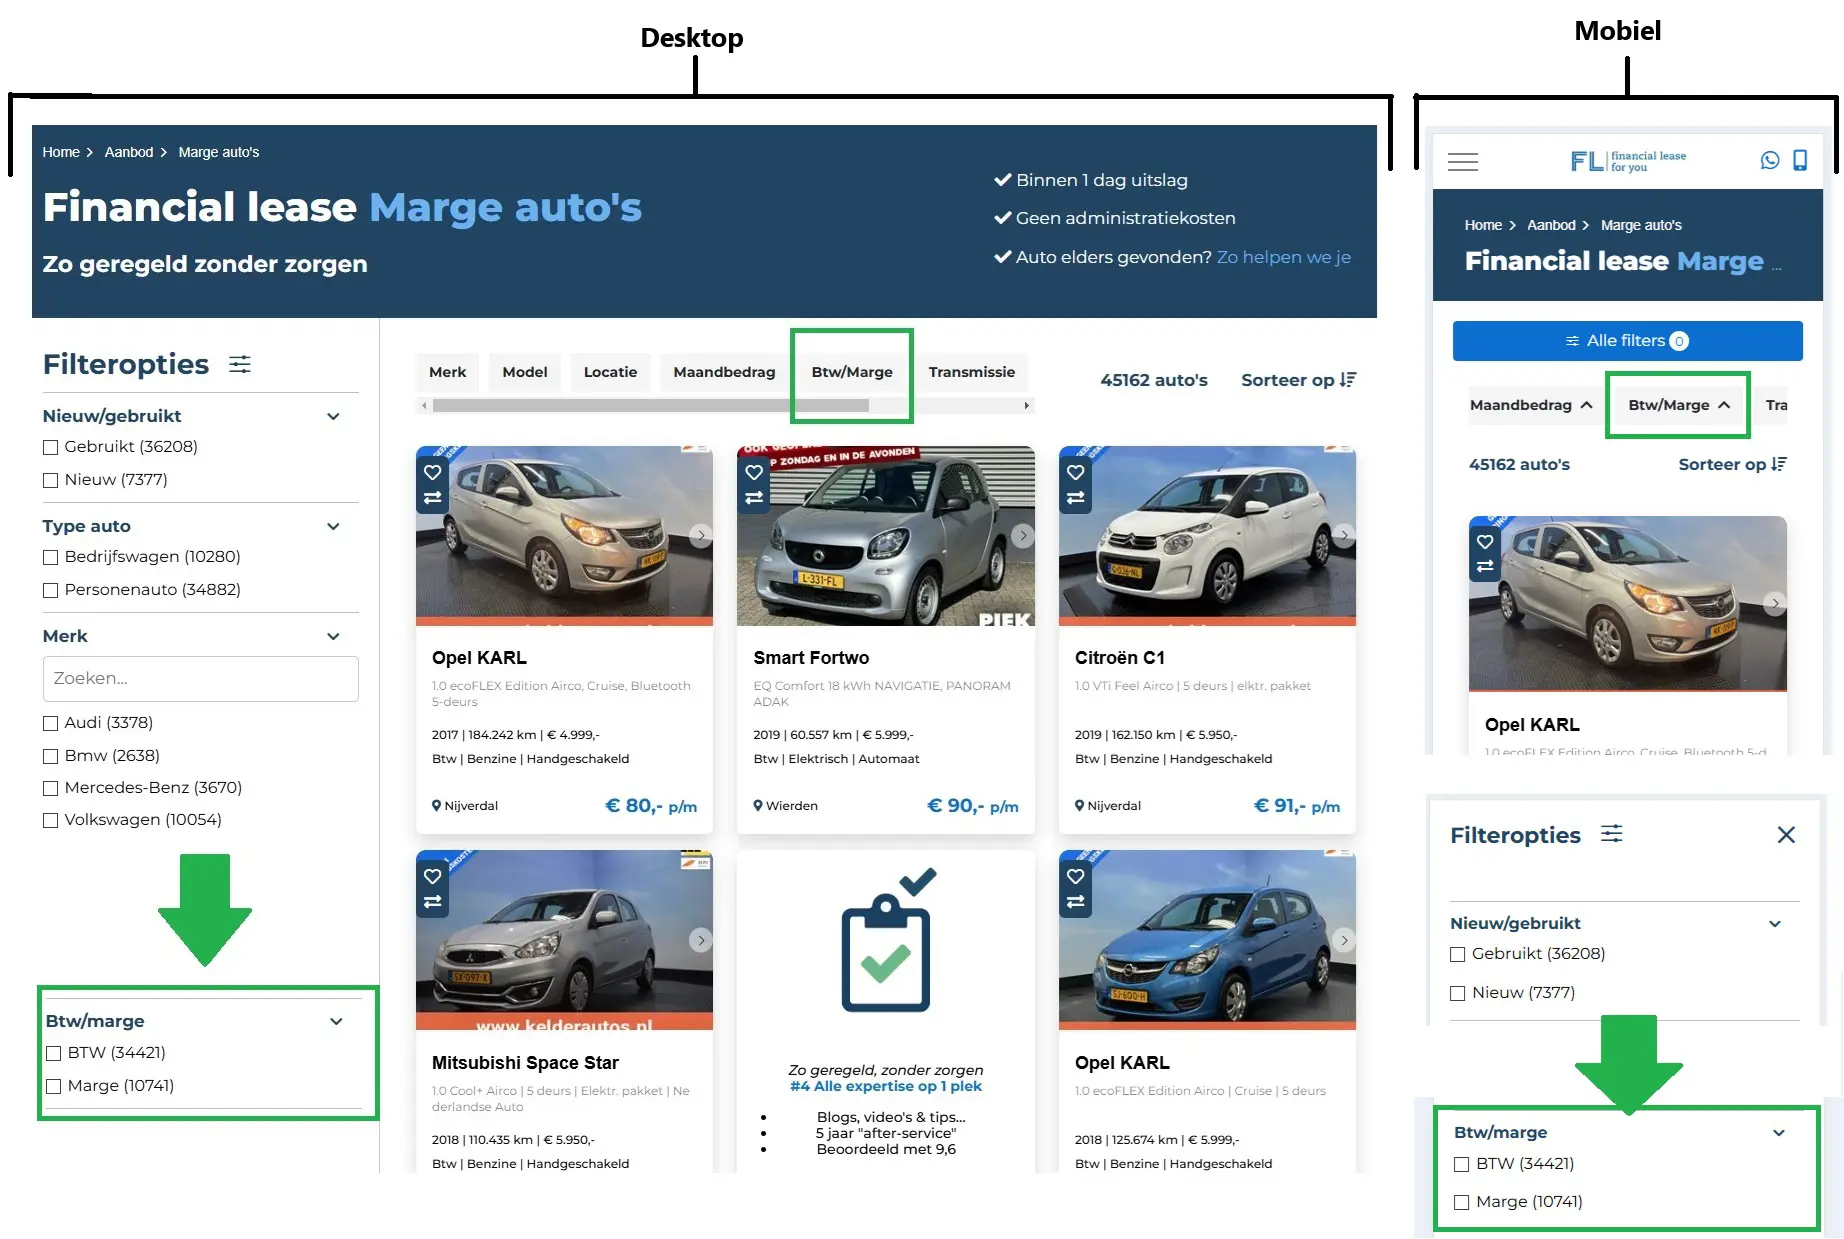The width and height of the screenshot is (1844, 1239).
Task: Check Bedrijfswagen (10280)
Action: (51, 558)
